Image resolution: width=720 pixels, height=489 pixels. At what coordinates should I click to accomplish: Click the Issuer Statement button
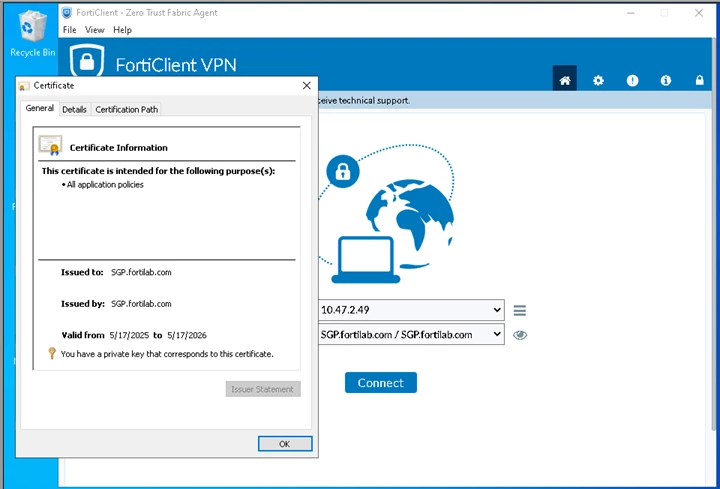tap(263, 389)
